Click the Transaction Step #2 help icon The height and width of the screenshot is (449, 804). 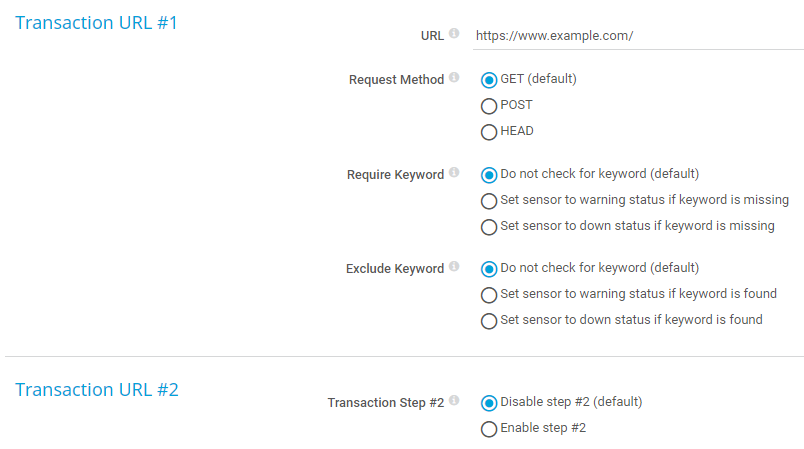[x=454, y=401]
